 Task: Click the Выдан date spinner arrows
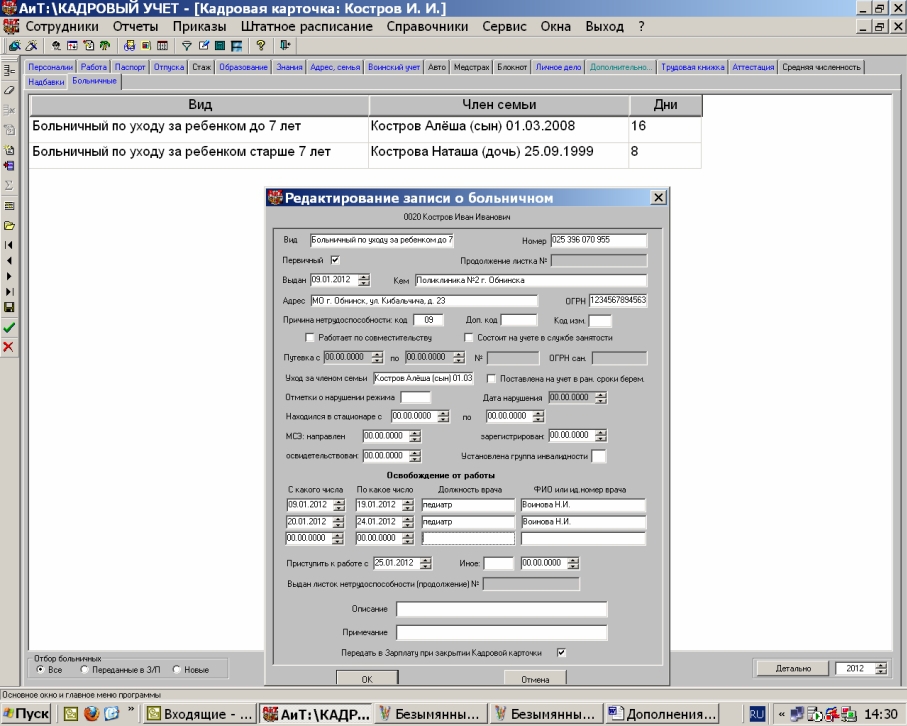tap(364, 280)
